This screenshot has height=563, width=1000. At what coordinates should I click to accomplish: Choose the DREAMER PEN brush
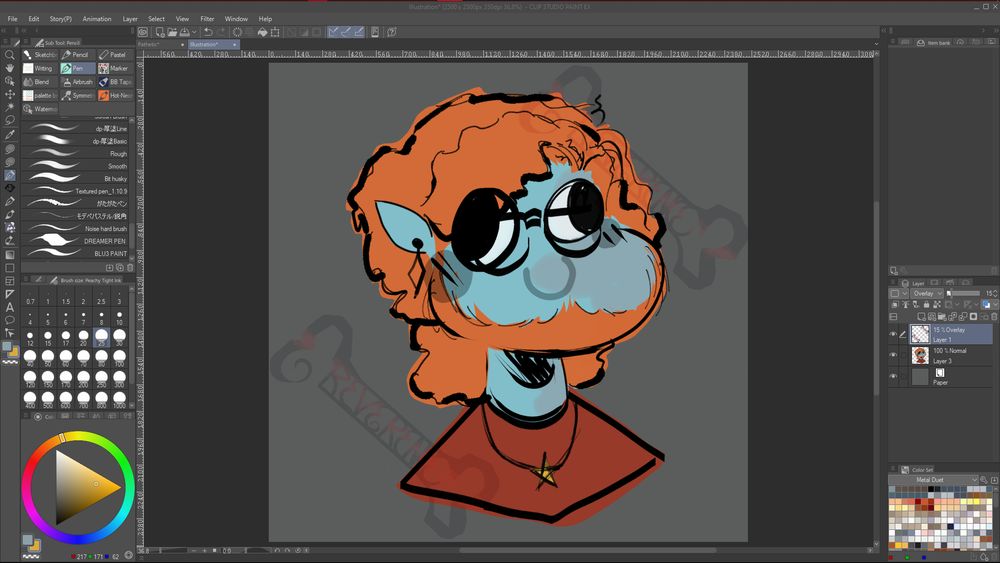pos(77,241)
